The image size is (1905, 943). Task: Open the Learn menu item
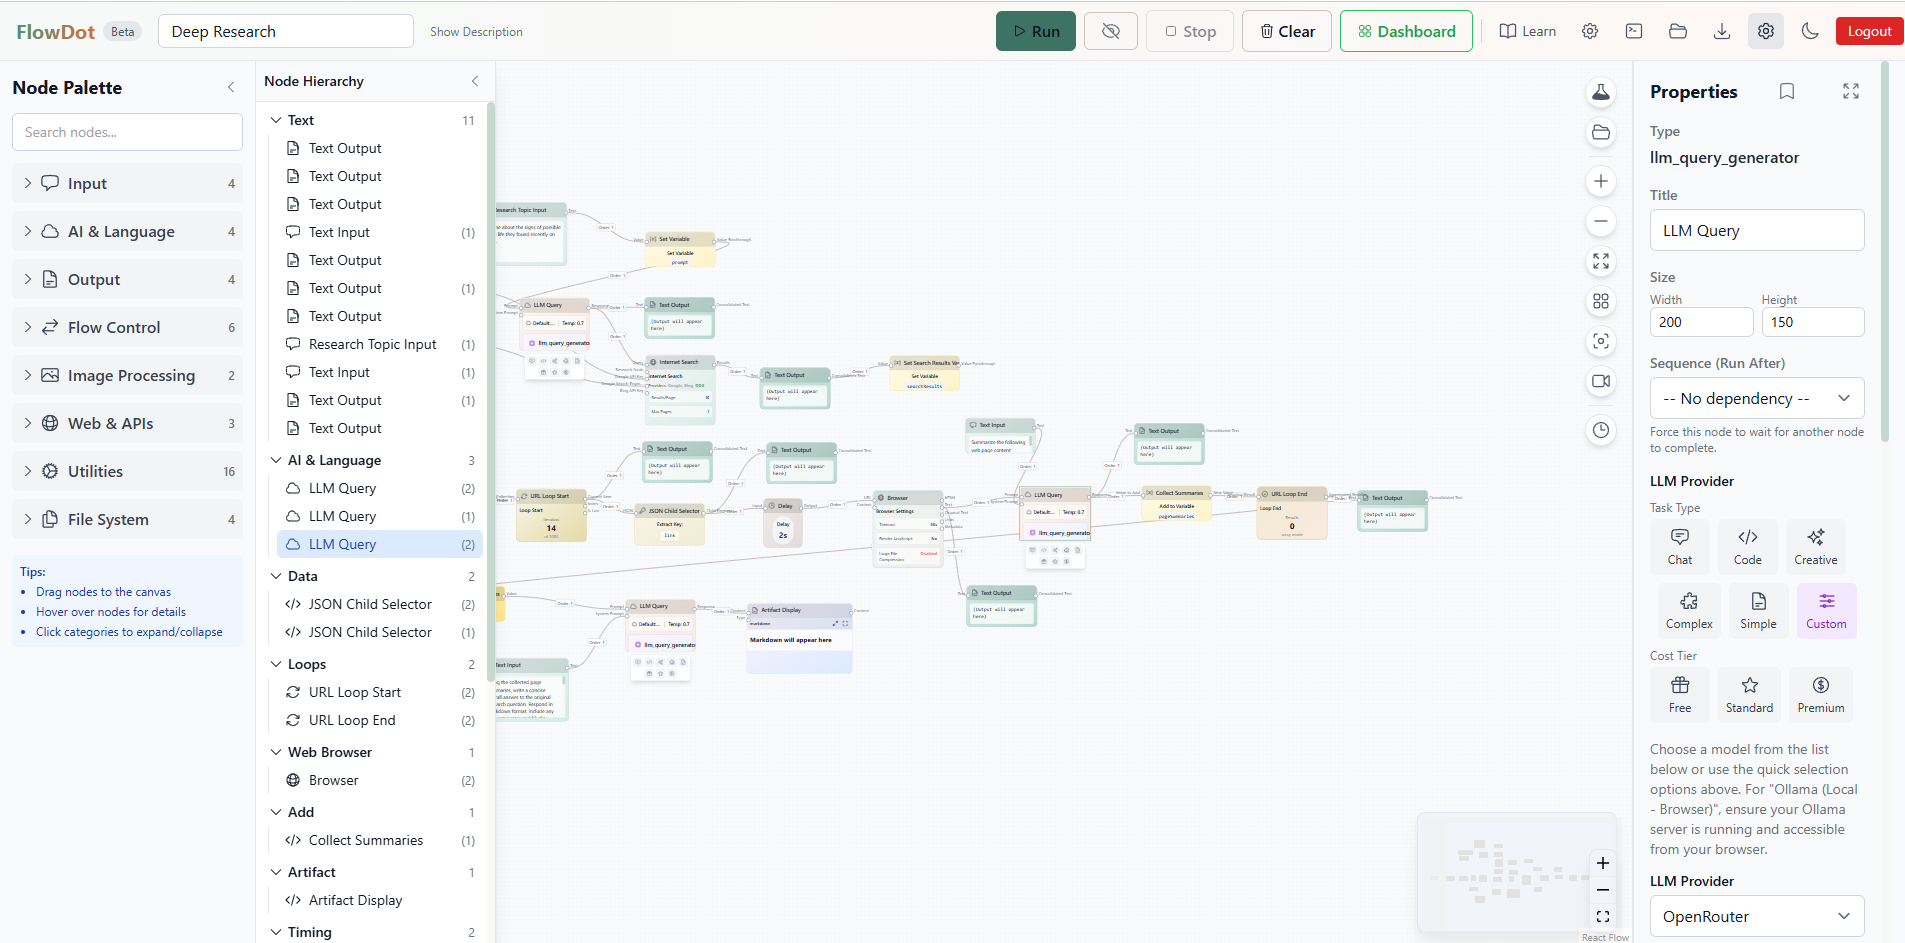(x=1527, y=31)
